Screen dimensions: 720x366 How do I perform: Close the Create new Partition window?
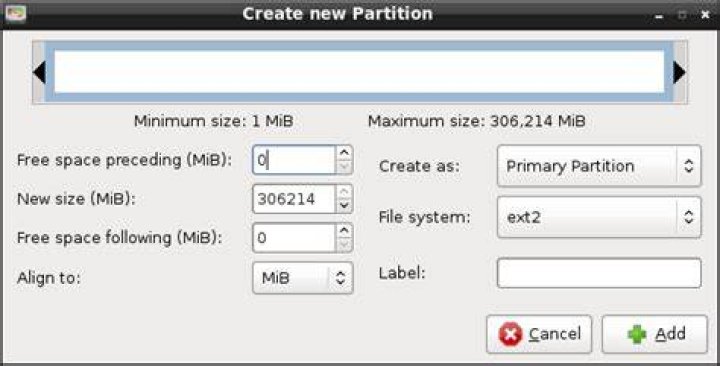tap(705, 16)
